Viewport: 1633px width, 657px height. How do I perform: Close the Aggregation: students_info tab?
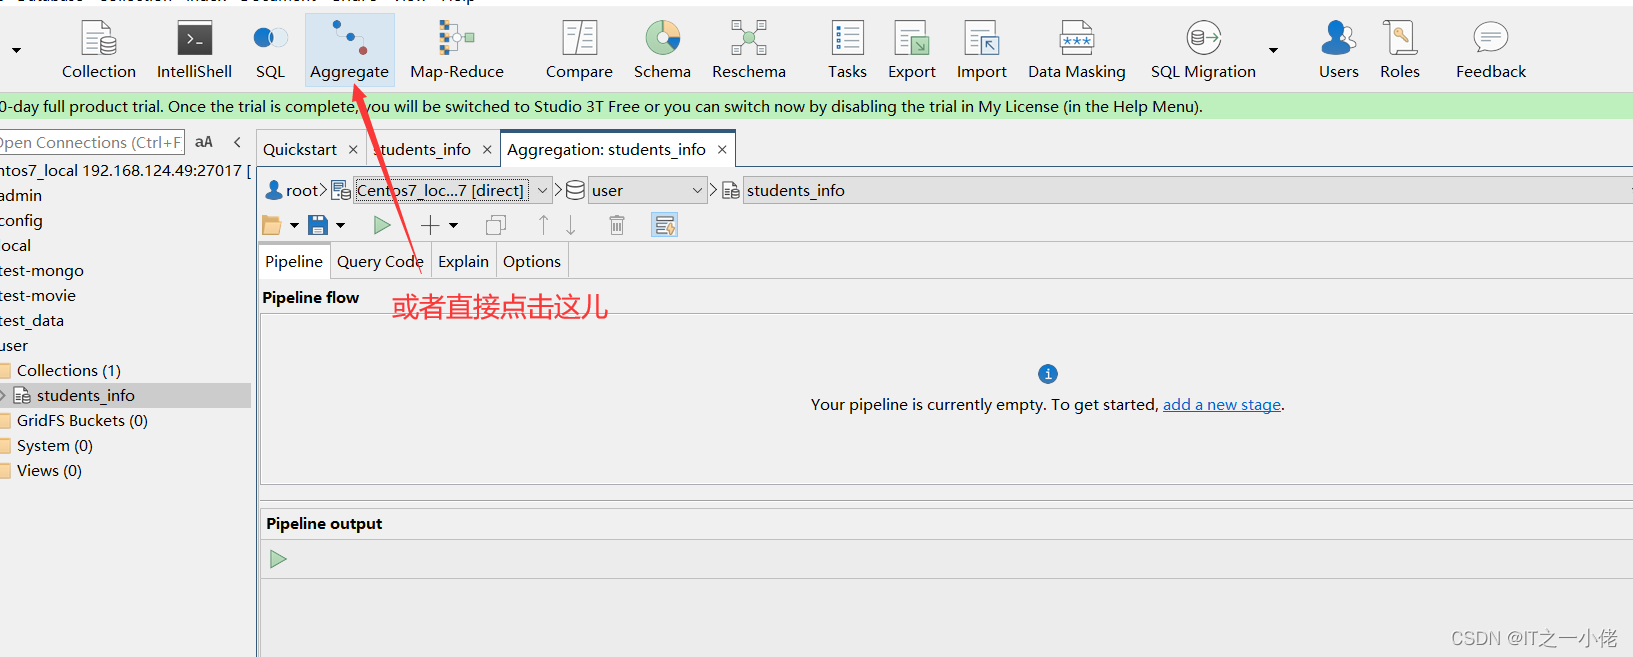pos(722,150)
